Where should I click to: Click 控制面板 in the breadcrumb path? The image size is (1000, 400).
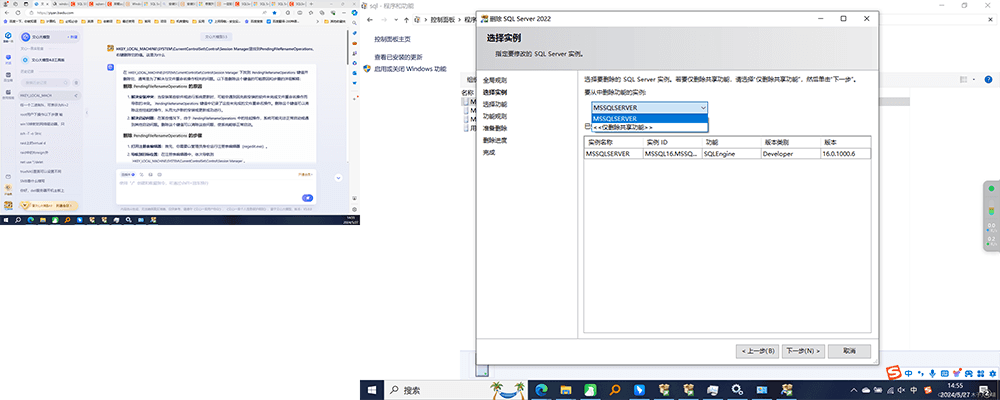(x=443, y=20)
